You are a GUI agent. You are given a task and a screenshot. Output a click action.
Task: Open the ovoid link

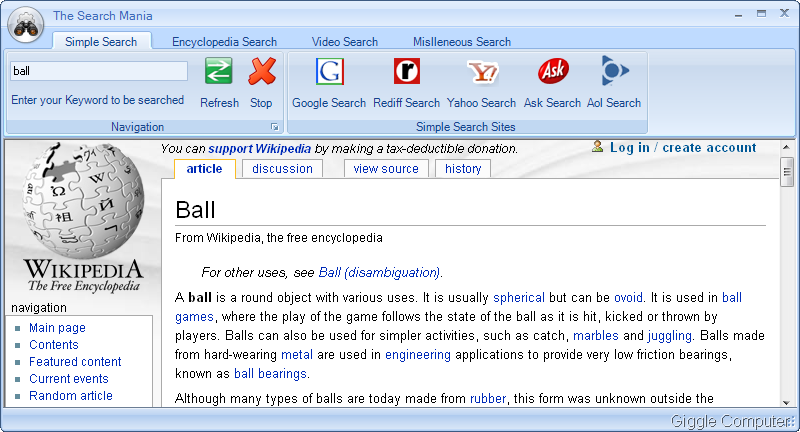click(x=628, y=297)
